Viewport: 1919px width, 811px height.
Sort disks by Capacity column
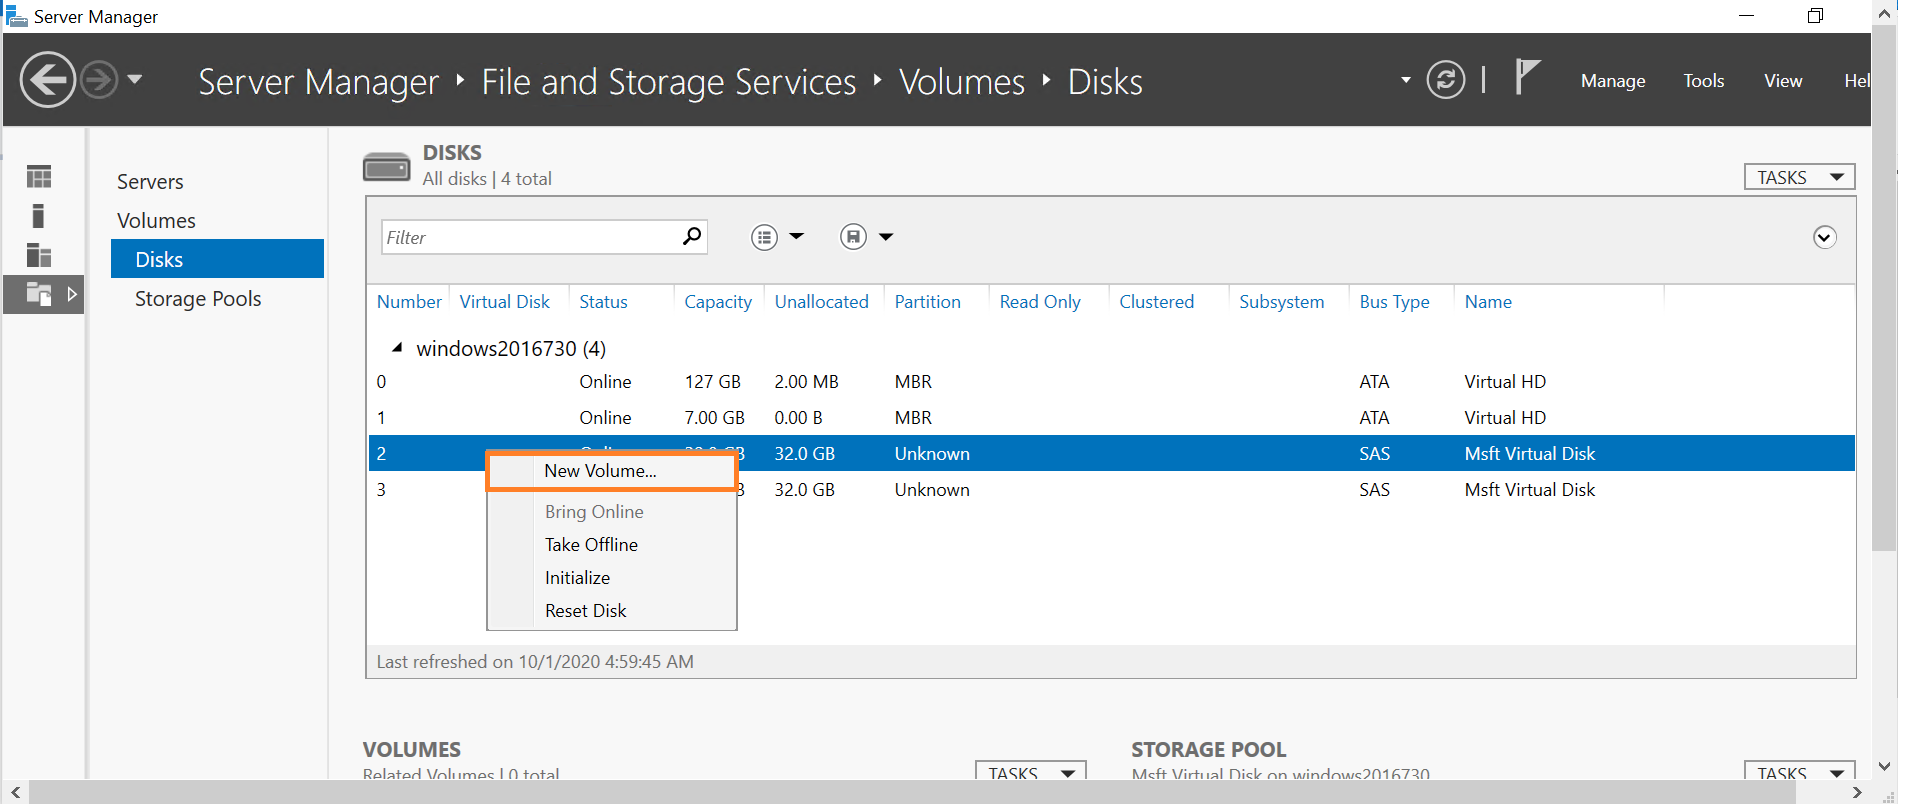click(x=717, y=302)
